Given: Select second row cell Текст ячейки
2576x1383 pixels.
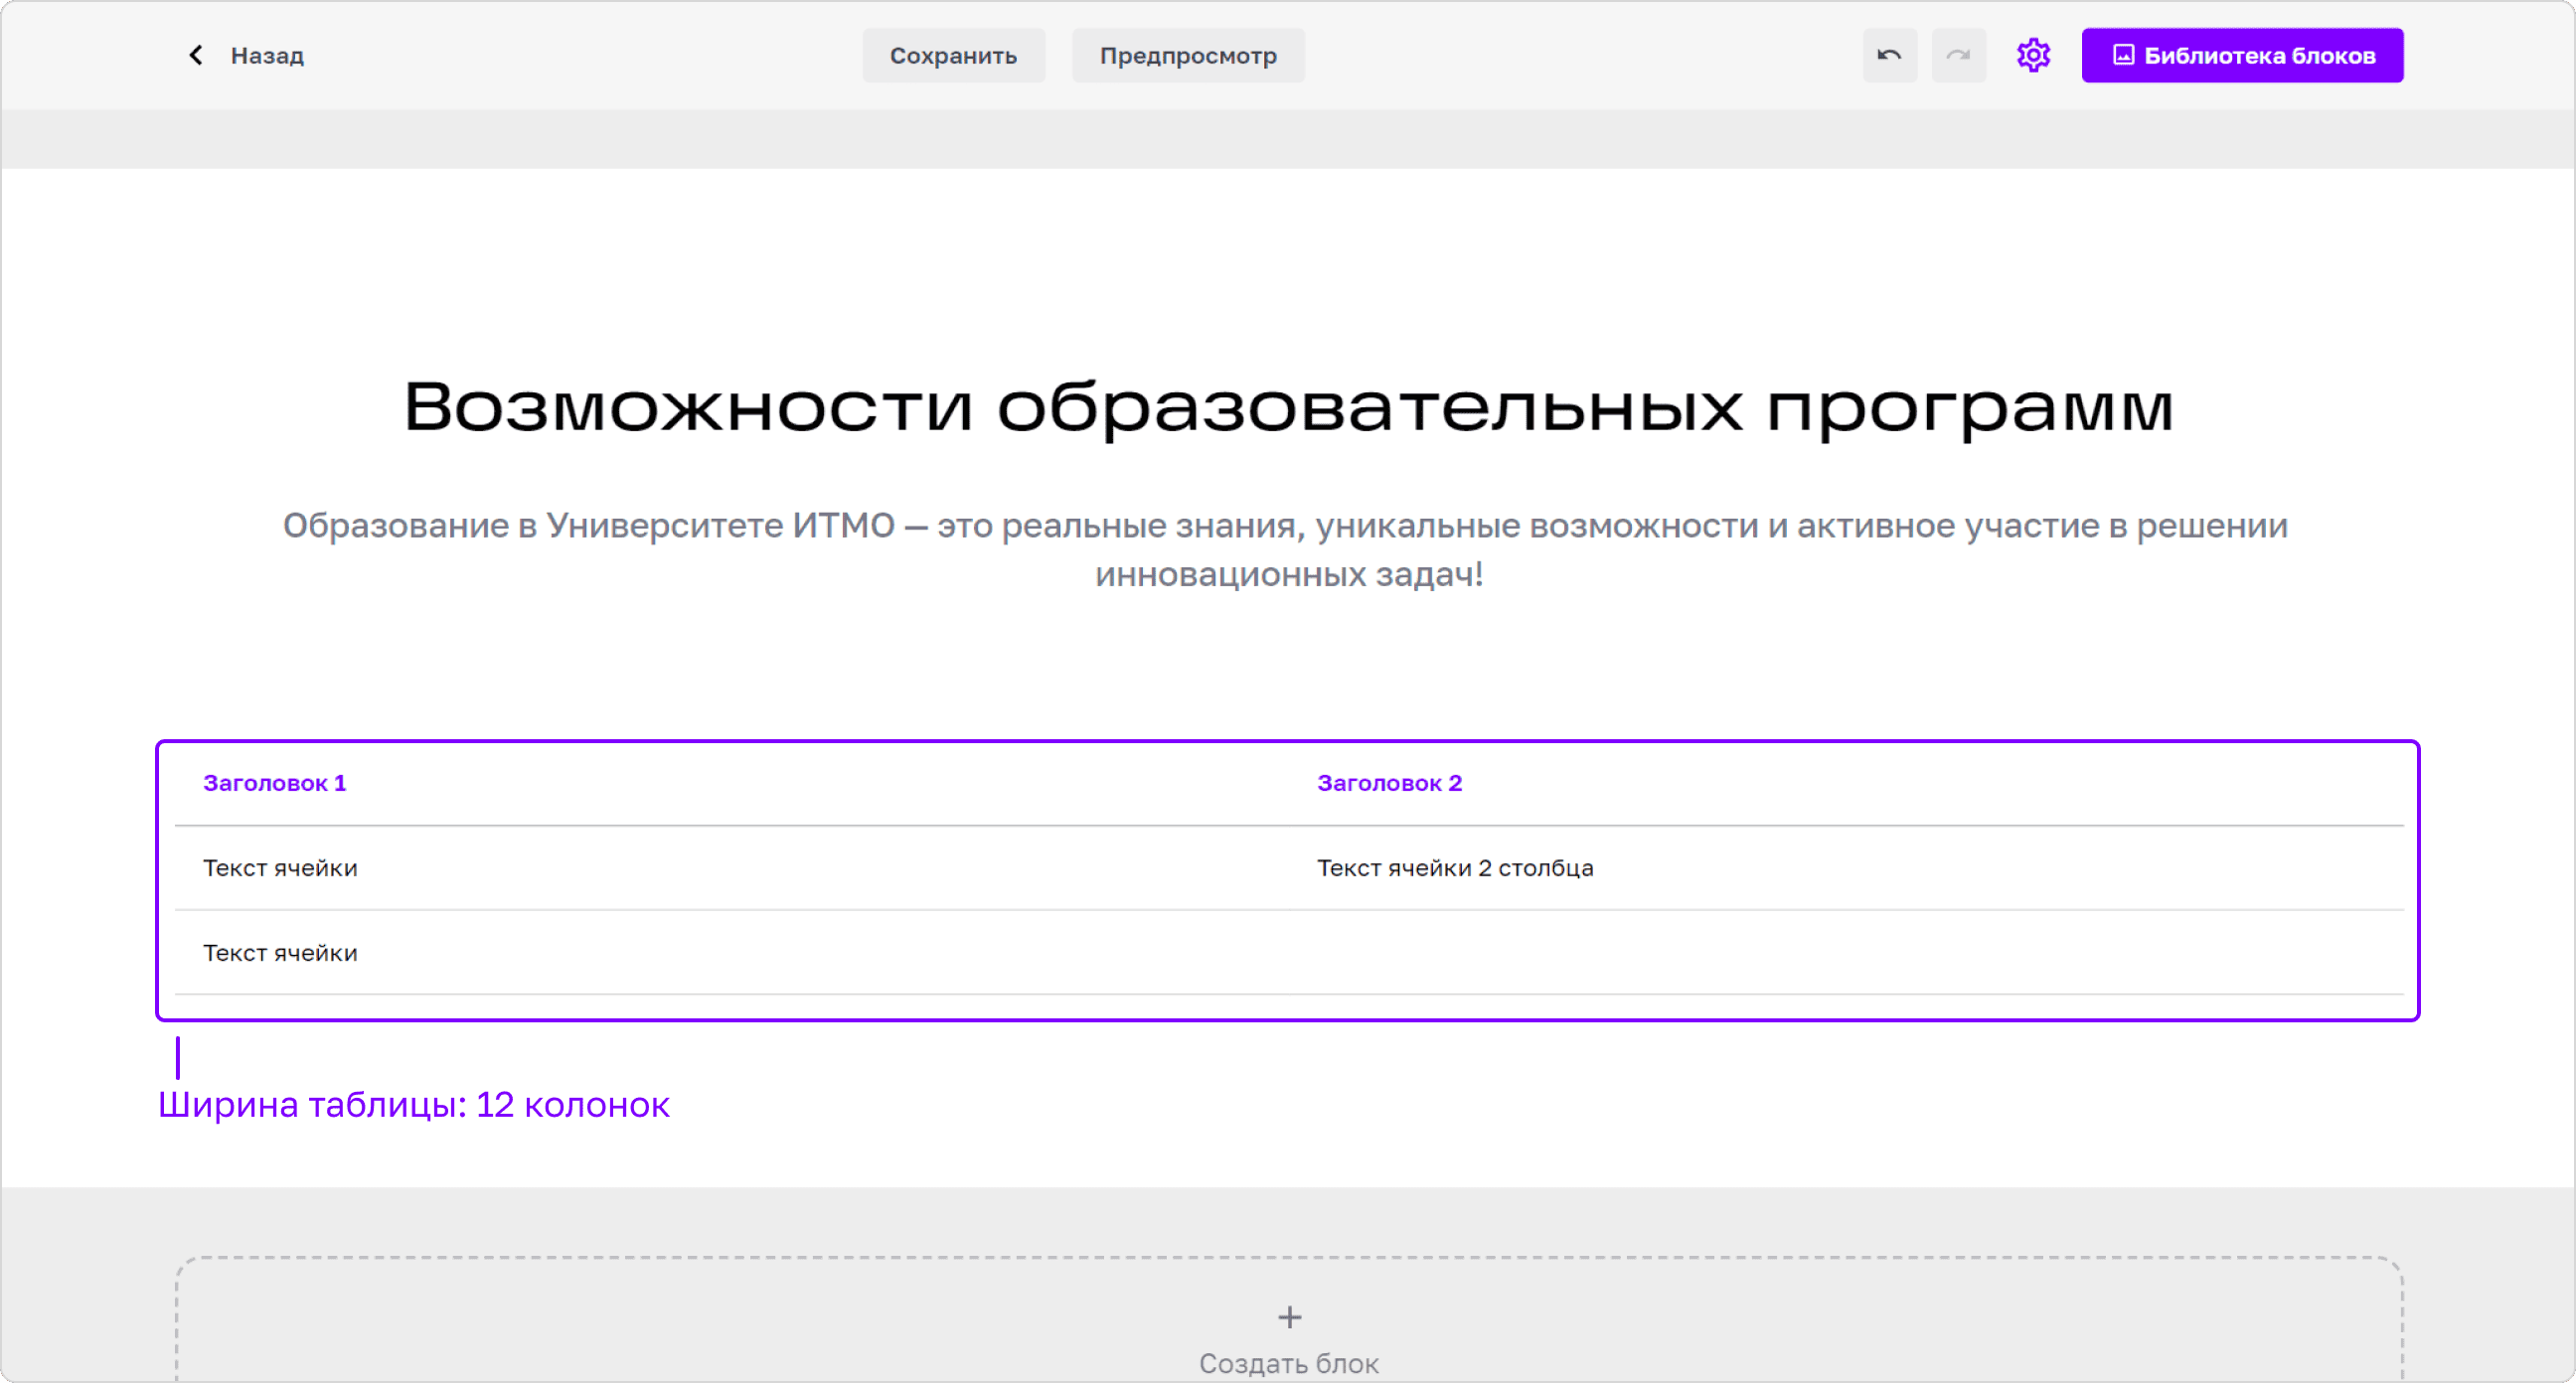Looking at the screenshot, I should coord(280,953).
